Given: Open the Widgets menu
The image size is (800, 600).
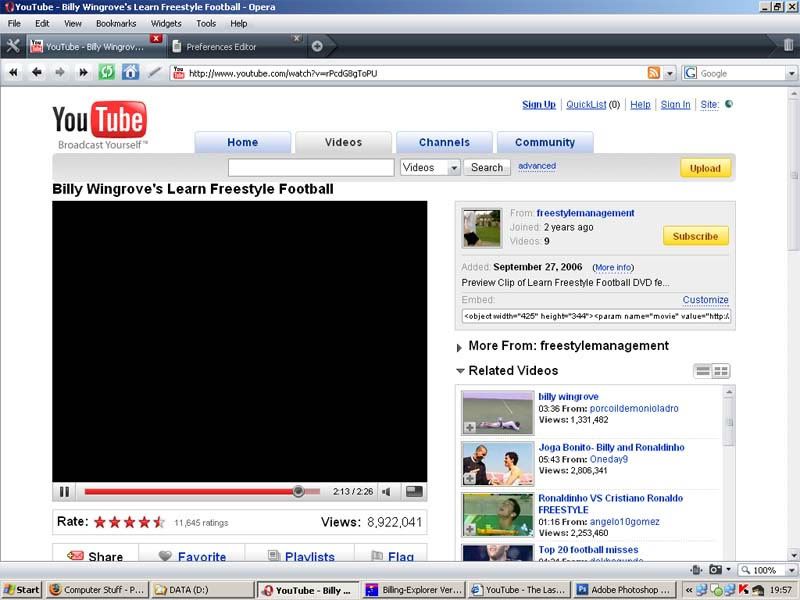Looking at the screenshot, I should [166, 23].
